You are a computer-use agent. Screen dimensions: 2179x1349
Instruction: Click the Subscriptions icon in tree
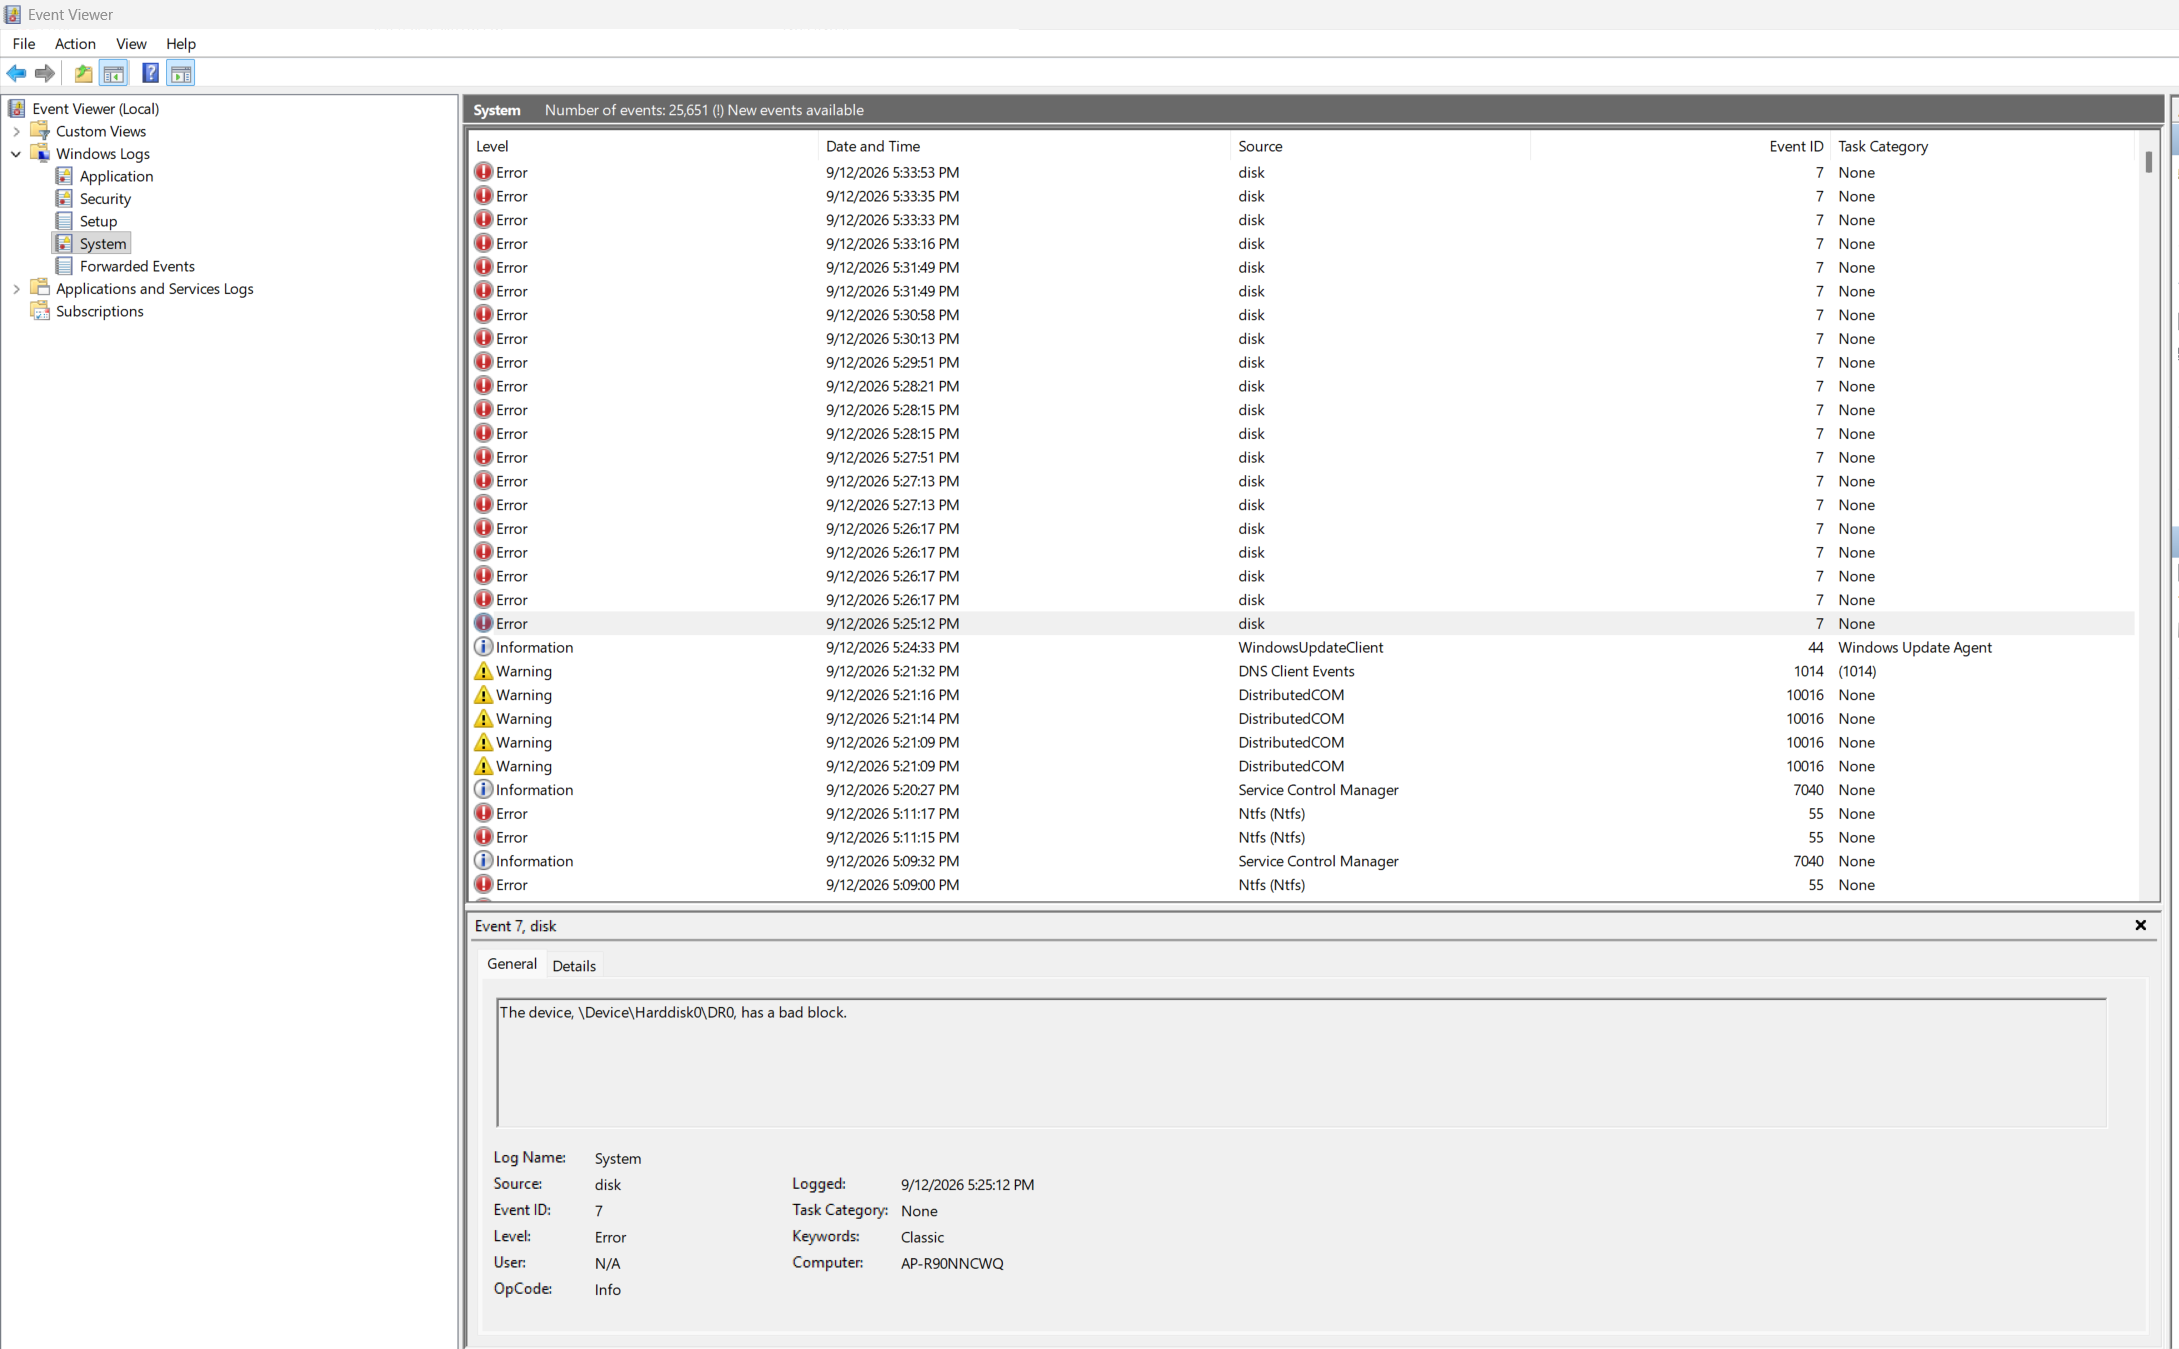pyautogui.click(x=40, y=311)
